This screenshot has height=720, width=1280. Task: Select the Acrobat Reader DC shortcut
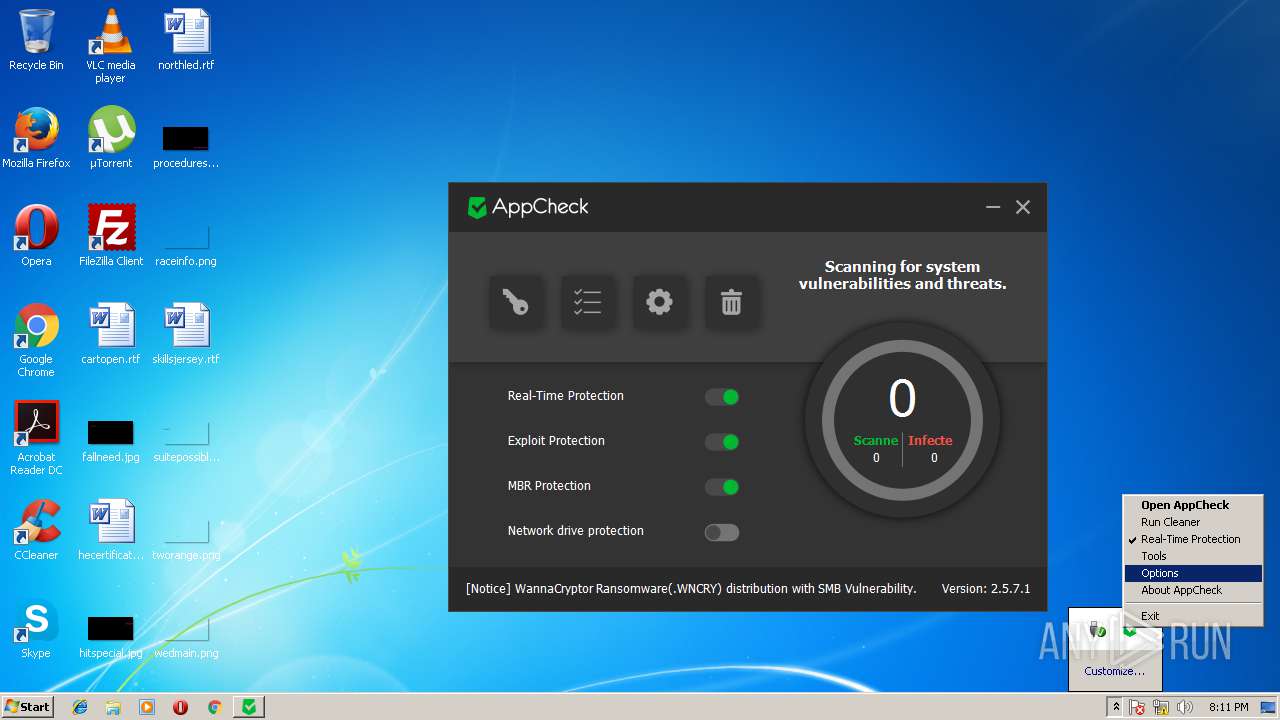coord(36,438)
